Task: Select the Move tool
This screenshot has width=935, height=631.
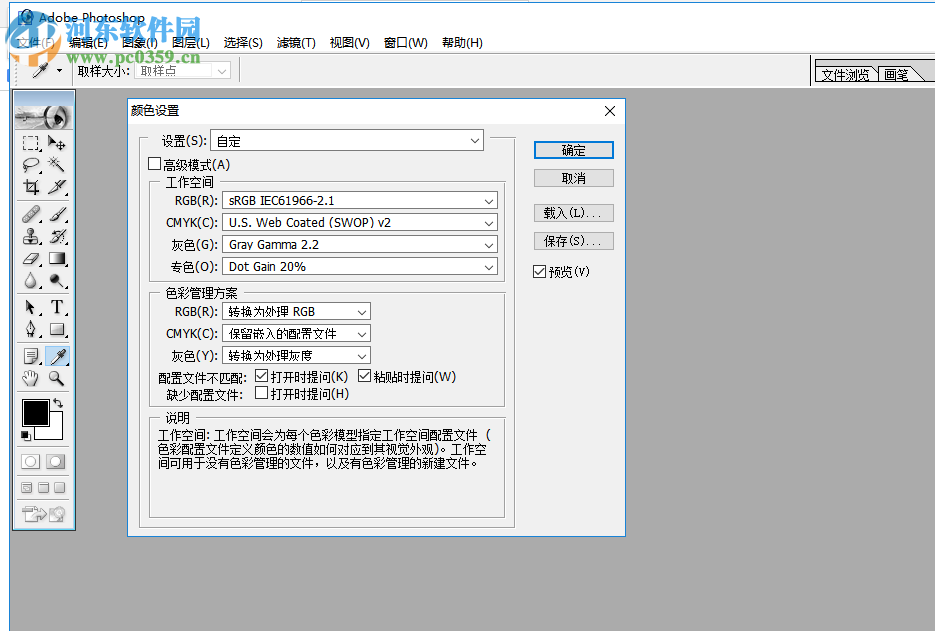Action: tap(57, 142)
